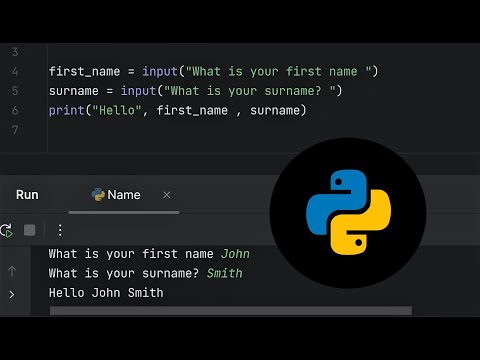Viewport: 480px width, 360px height.
Task: Click the entered value John in console
Action: pyautogui.click(x=235, y=254)
